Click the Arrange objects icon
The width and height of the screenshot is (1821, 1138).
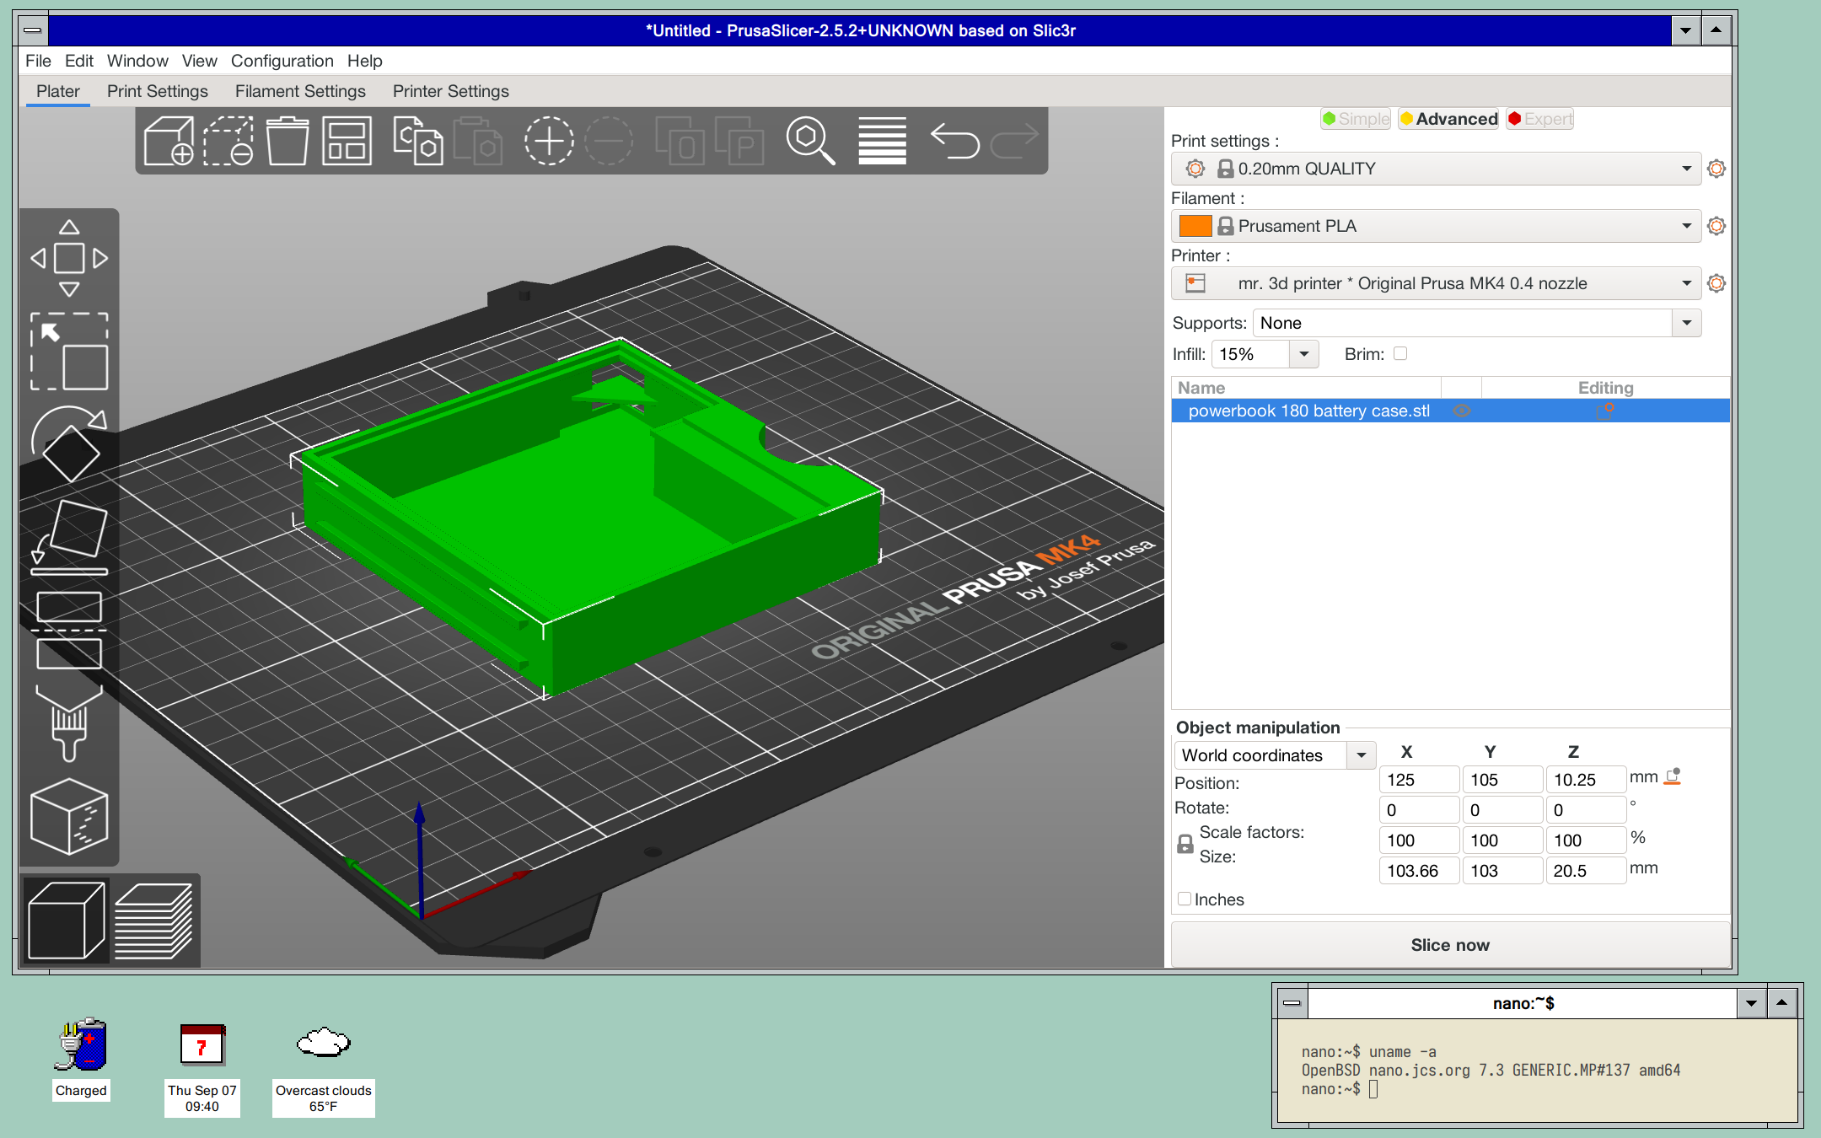pos(347,141)
